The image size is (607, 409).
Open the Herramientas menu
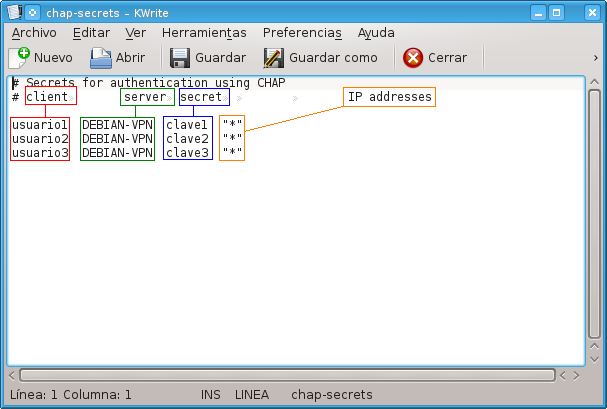point(204,33)
